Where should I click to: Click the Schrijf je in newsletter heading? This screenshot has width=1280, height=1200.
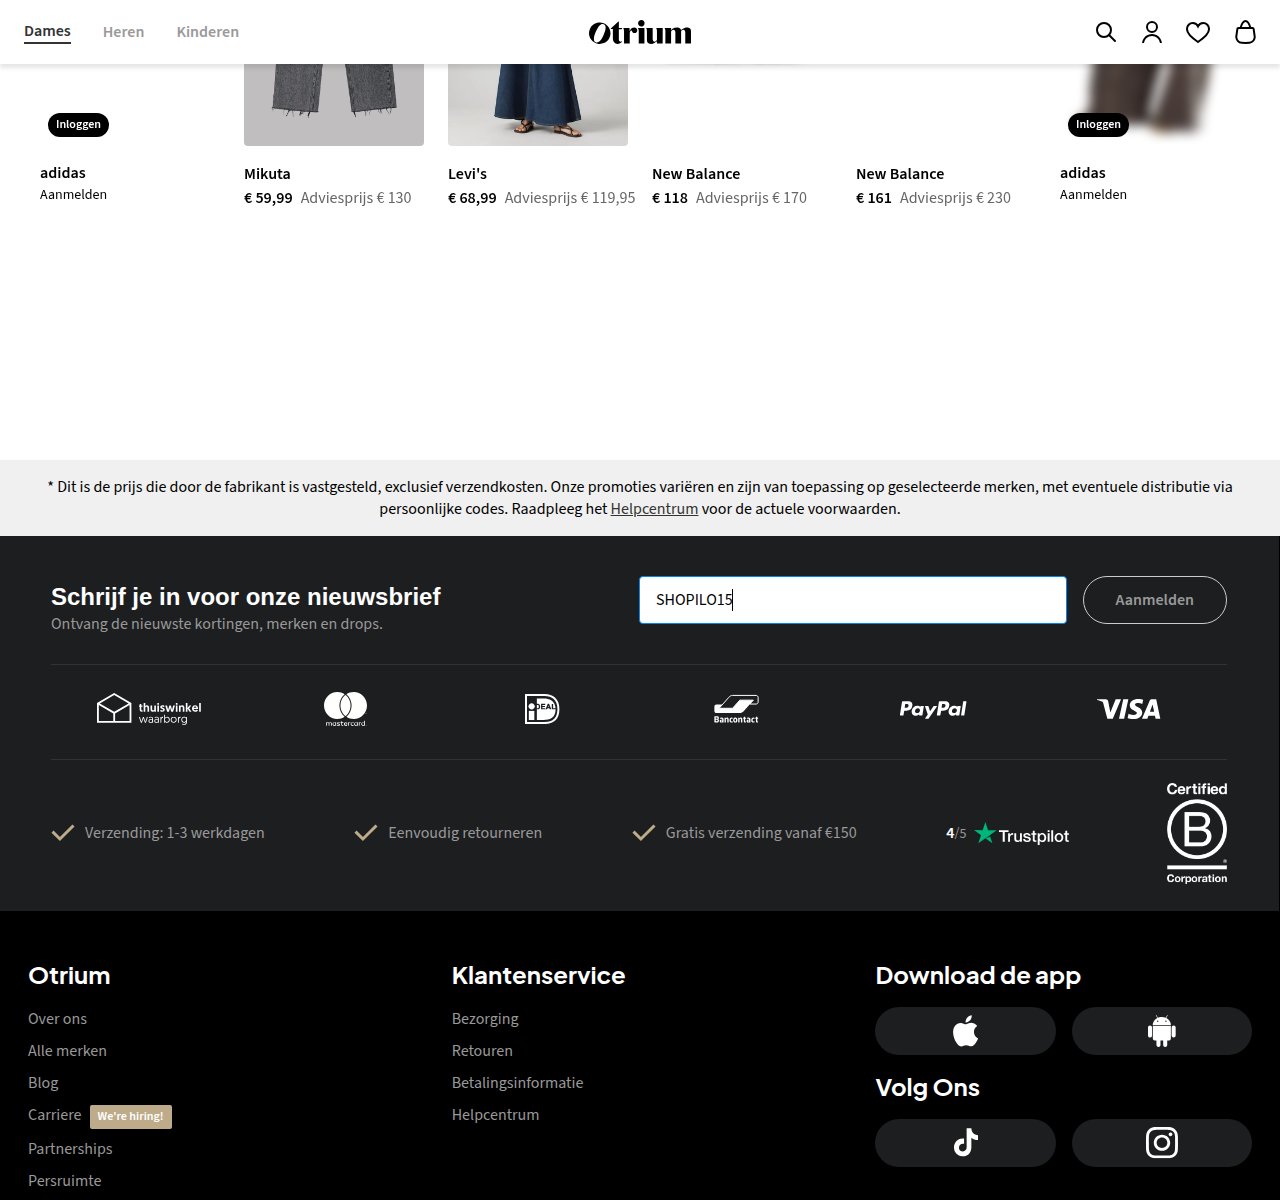(x=246, y=597)
